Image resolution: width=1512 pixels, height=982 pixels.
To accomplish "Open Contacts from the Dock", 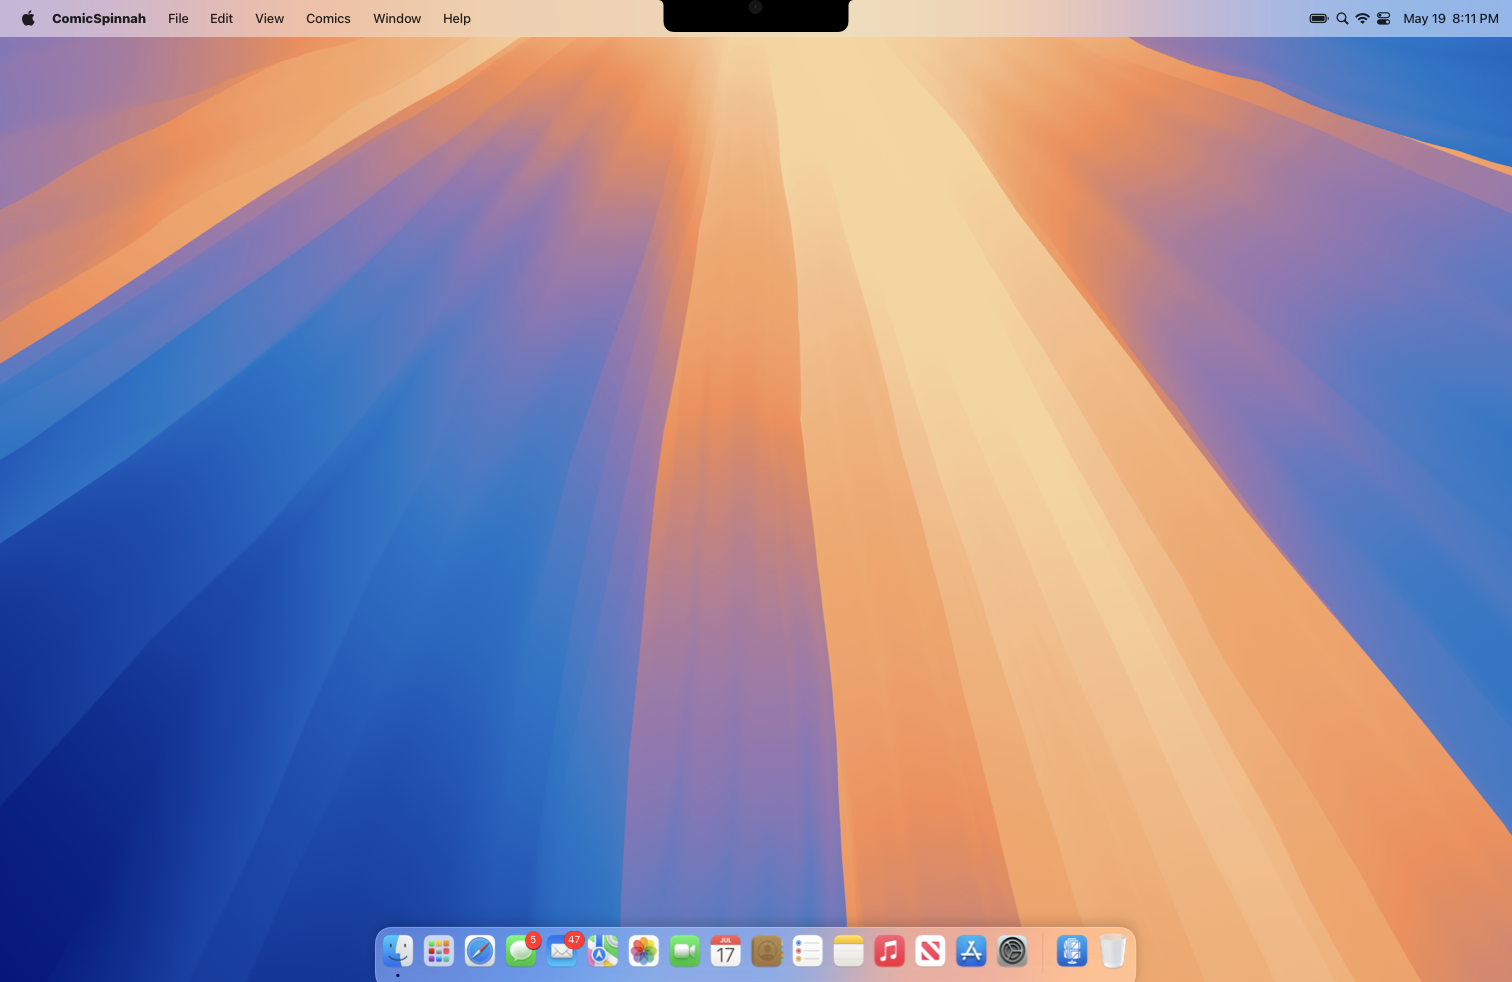I will tap(767, 951).
